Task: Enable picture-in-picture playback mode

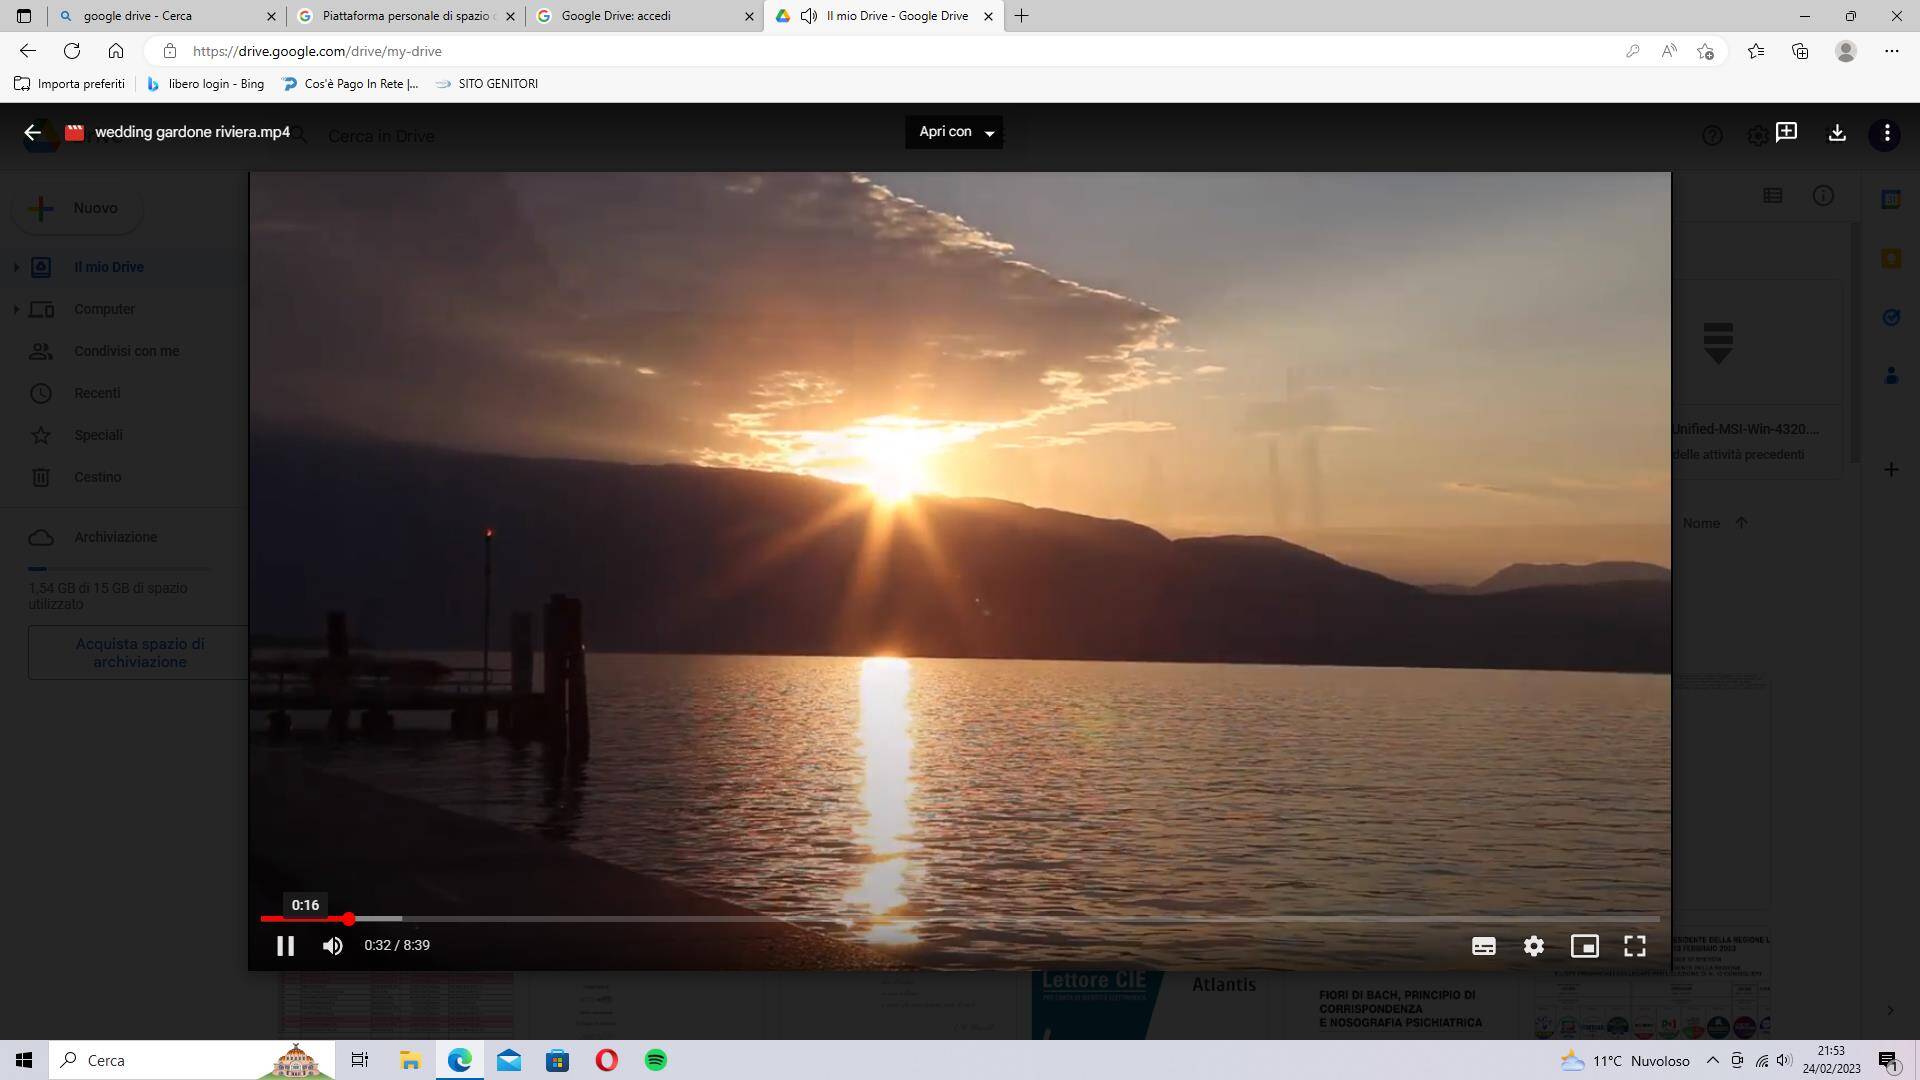Action: (1585, 945)
